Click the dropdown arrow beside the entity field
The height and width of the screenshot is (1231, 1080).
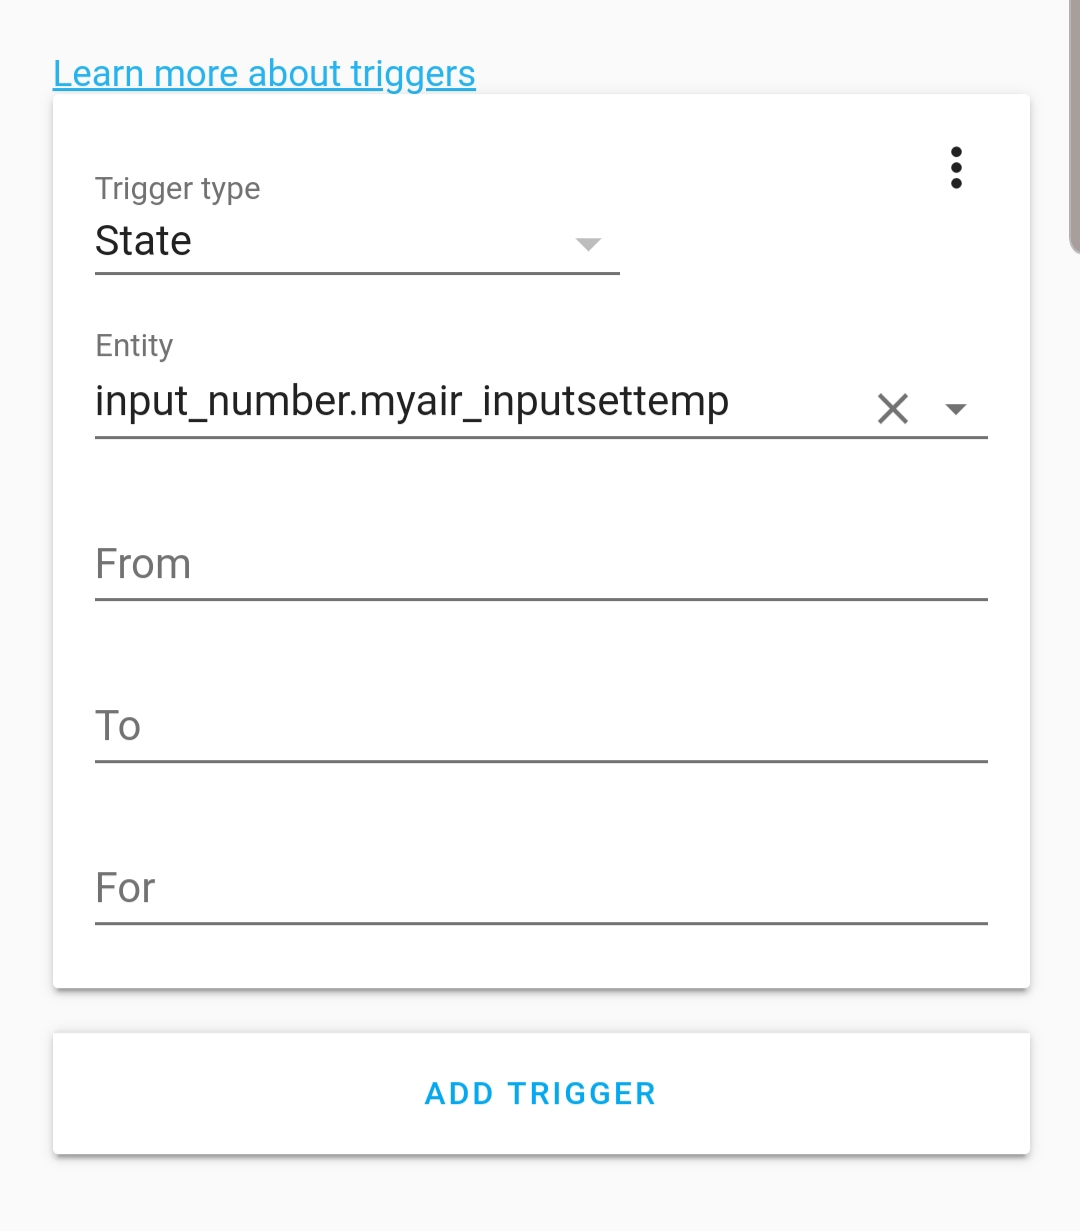[x=958, y=408]
